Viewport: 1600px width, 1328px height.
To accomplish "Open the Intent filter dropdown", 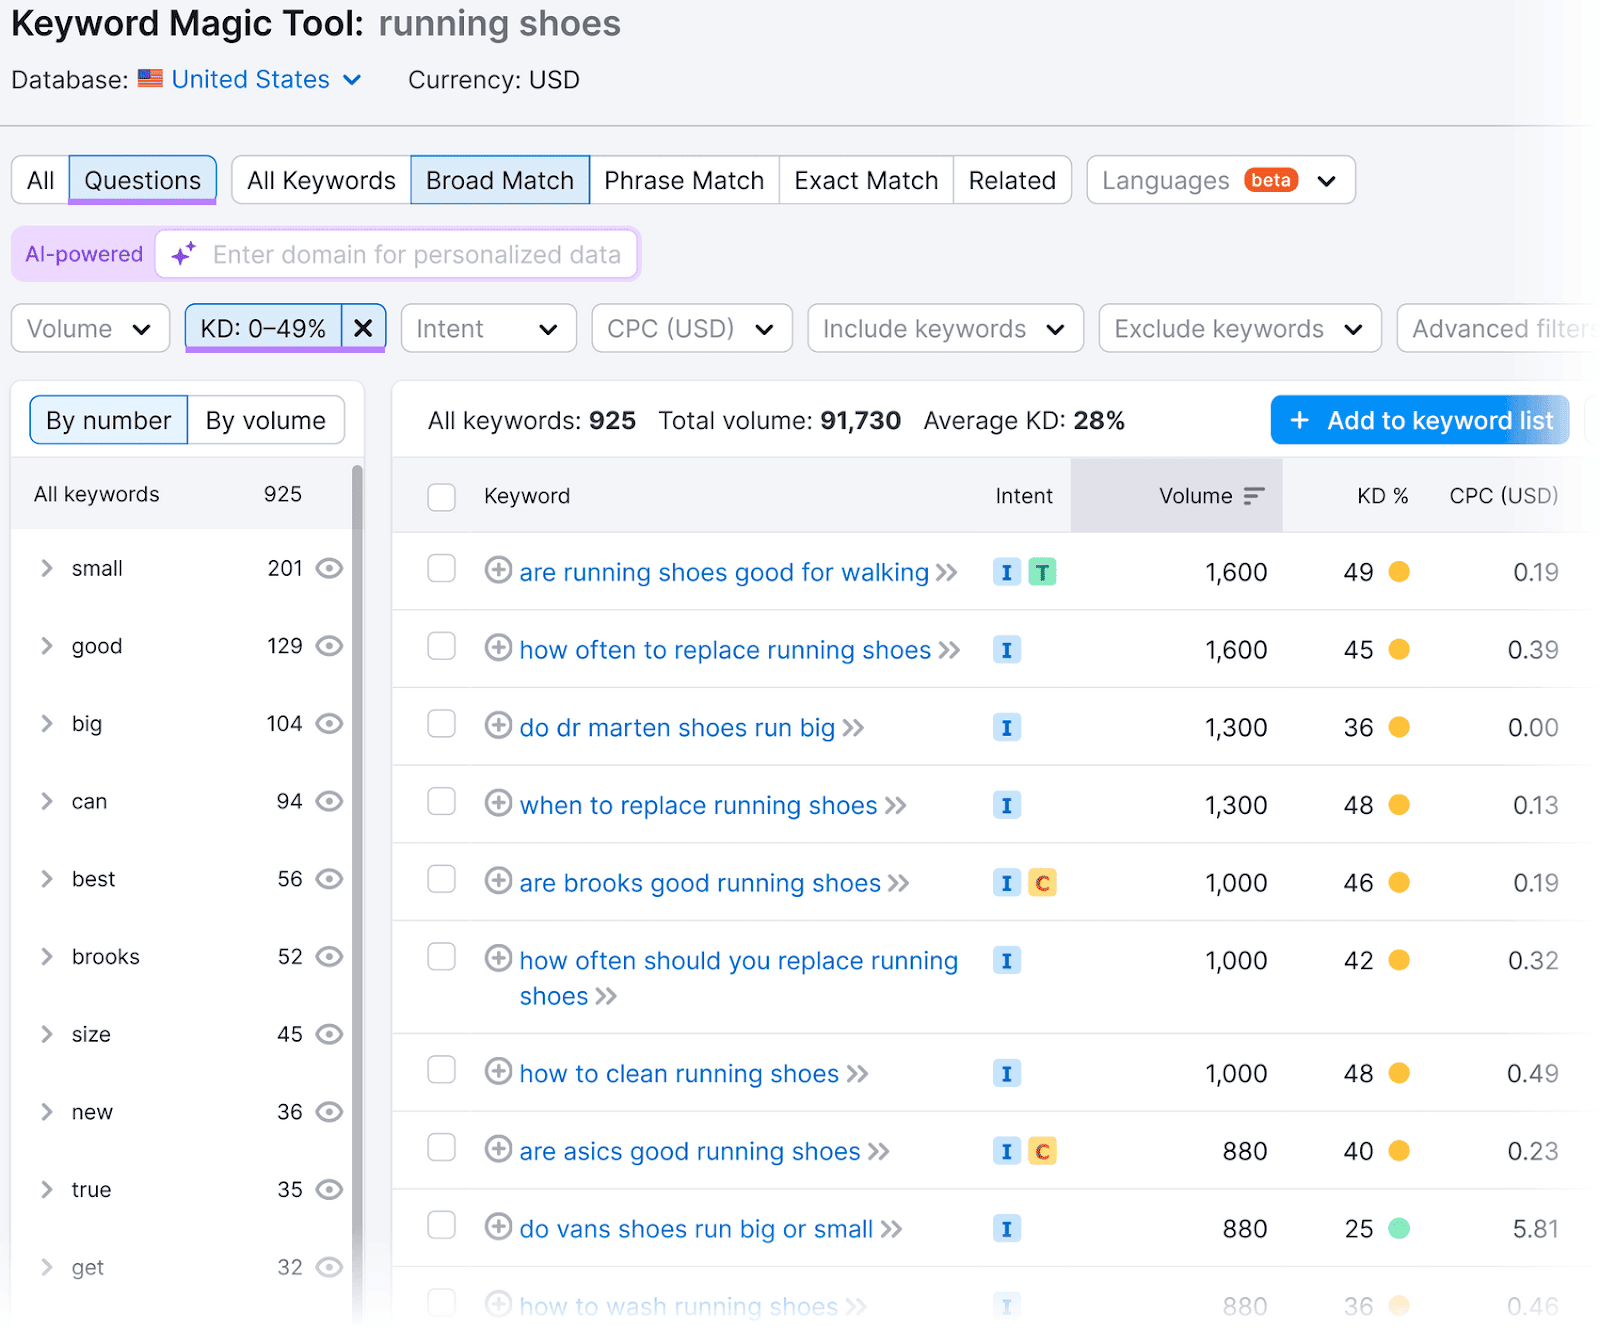I will [x=488, y=329].
